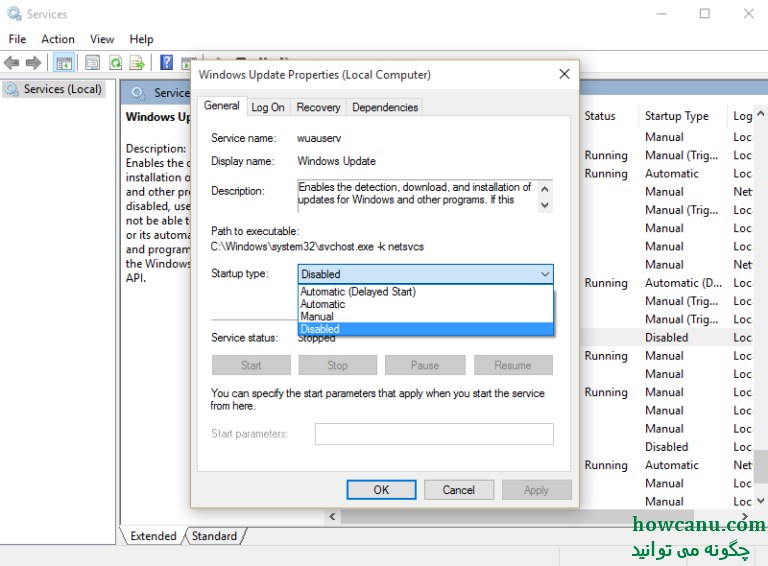Click services list scroll-up arrow

tap(761, 113)
